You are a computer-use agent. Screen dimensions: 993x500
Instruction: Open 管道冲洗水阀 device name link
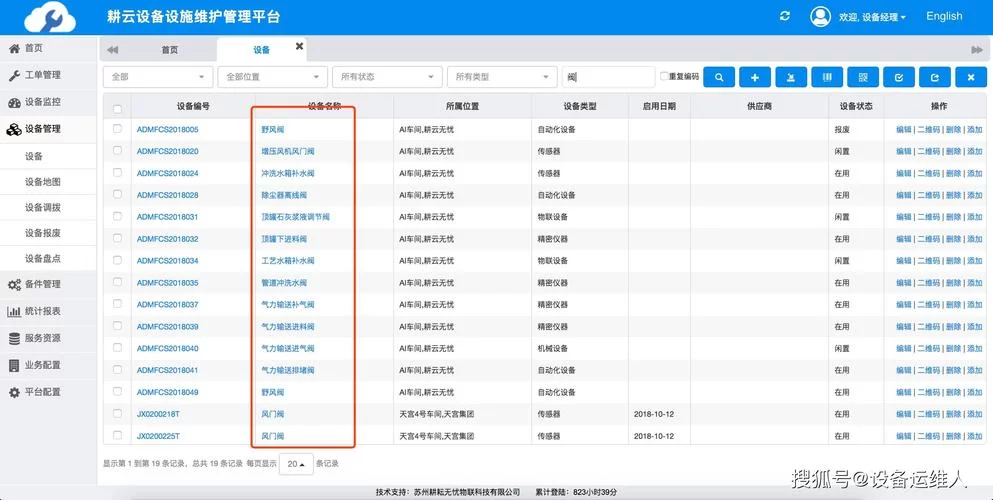pyautogui.click(x=284, y=283)
